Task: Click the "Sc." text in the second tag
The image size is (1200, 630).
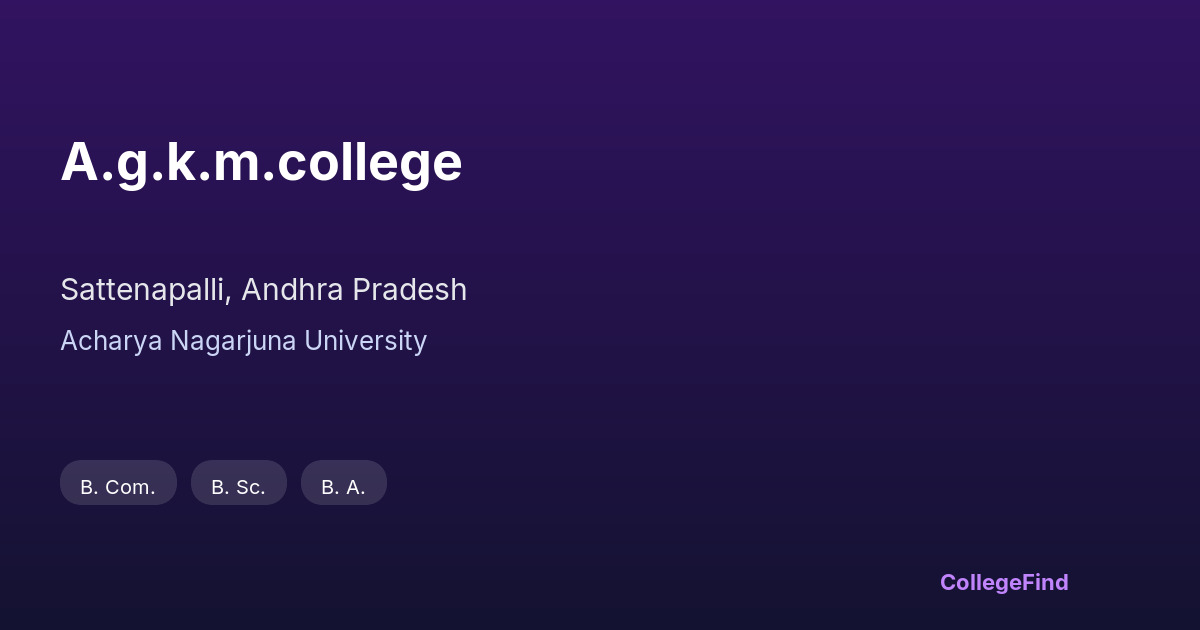Action: 249,487
